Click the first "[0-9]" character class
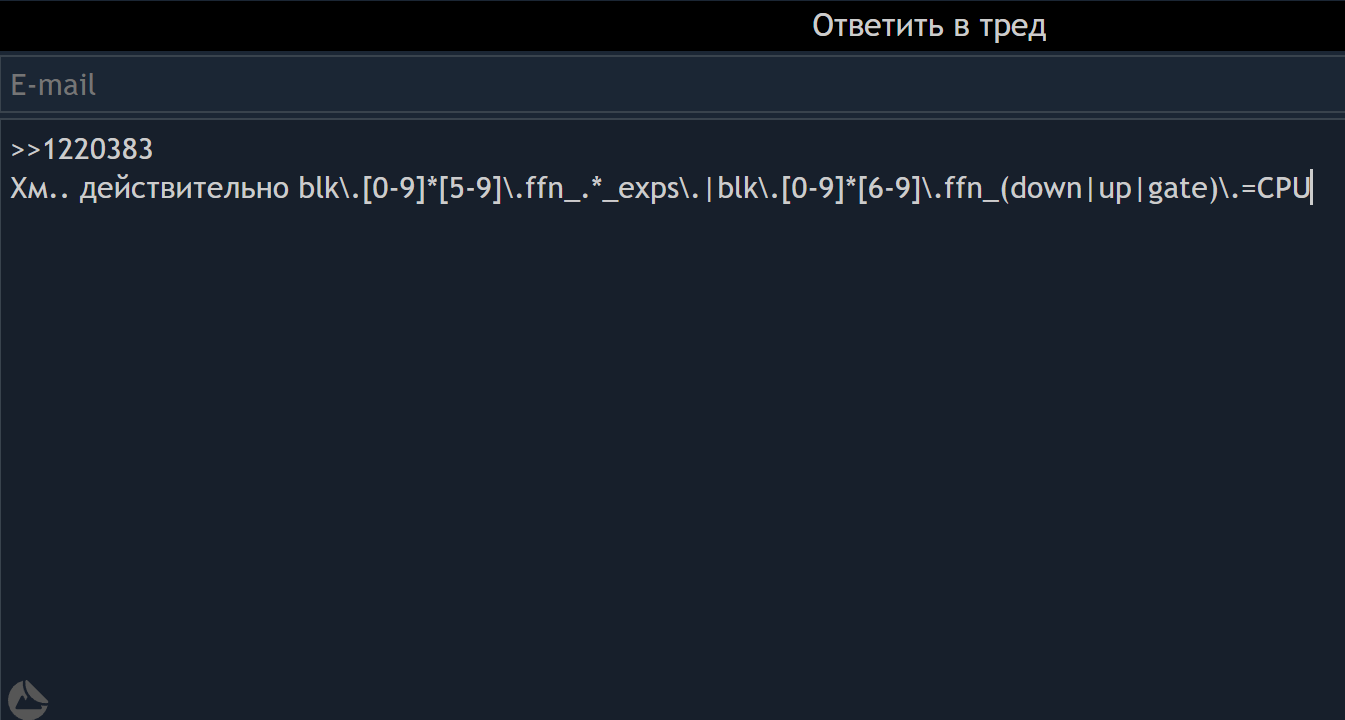This screenshot has width=1345, height=720. click(x=393, y=189)
